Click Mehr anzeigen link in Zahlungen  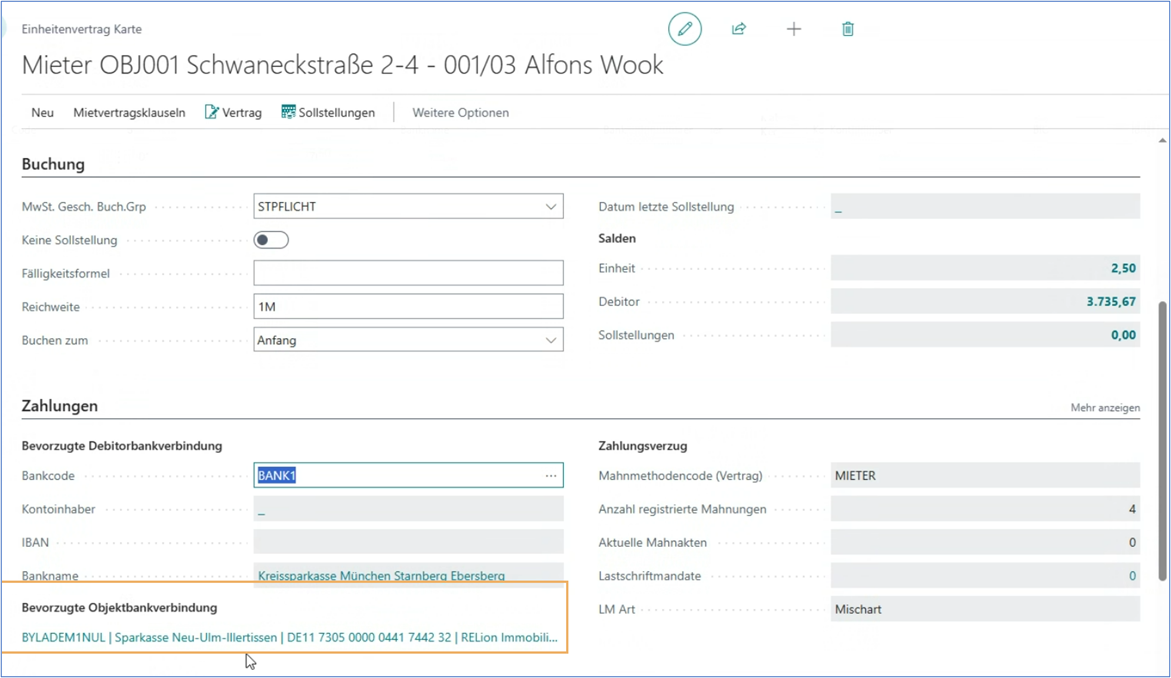click(x=1104, y=408)
